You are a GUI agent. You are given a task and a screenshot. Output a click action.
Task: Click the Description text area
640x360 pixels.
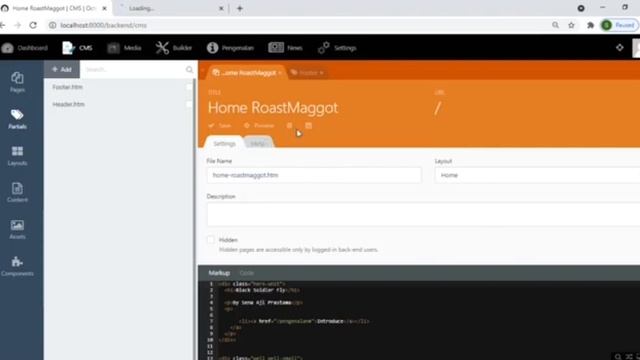[423, 215]
